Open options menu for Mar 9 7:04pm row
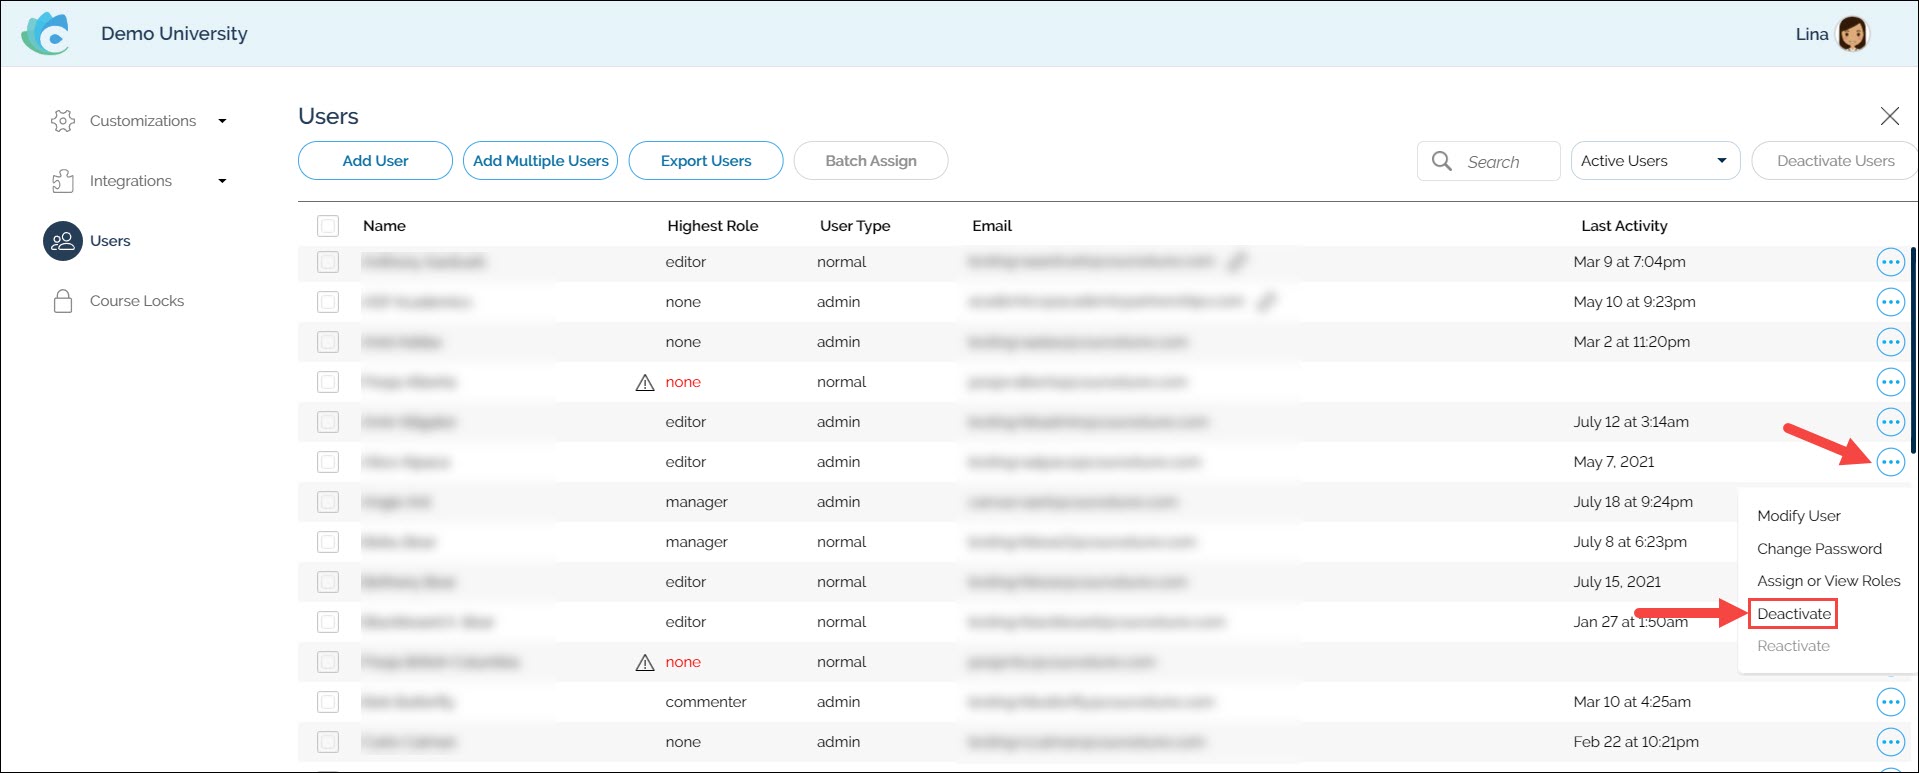Viewport: 1919px width, 773px height. 1890,262
